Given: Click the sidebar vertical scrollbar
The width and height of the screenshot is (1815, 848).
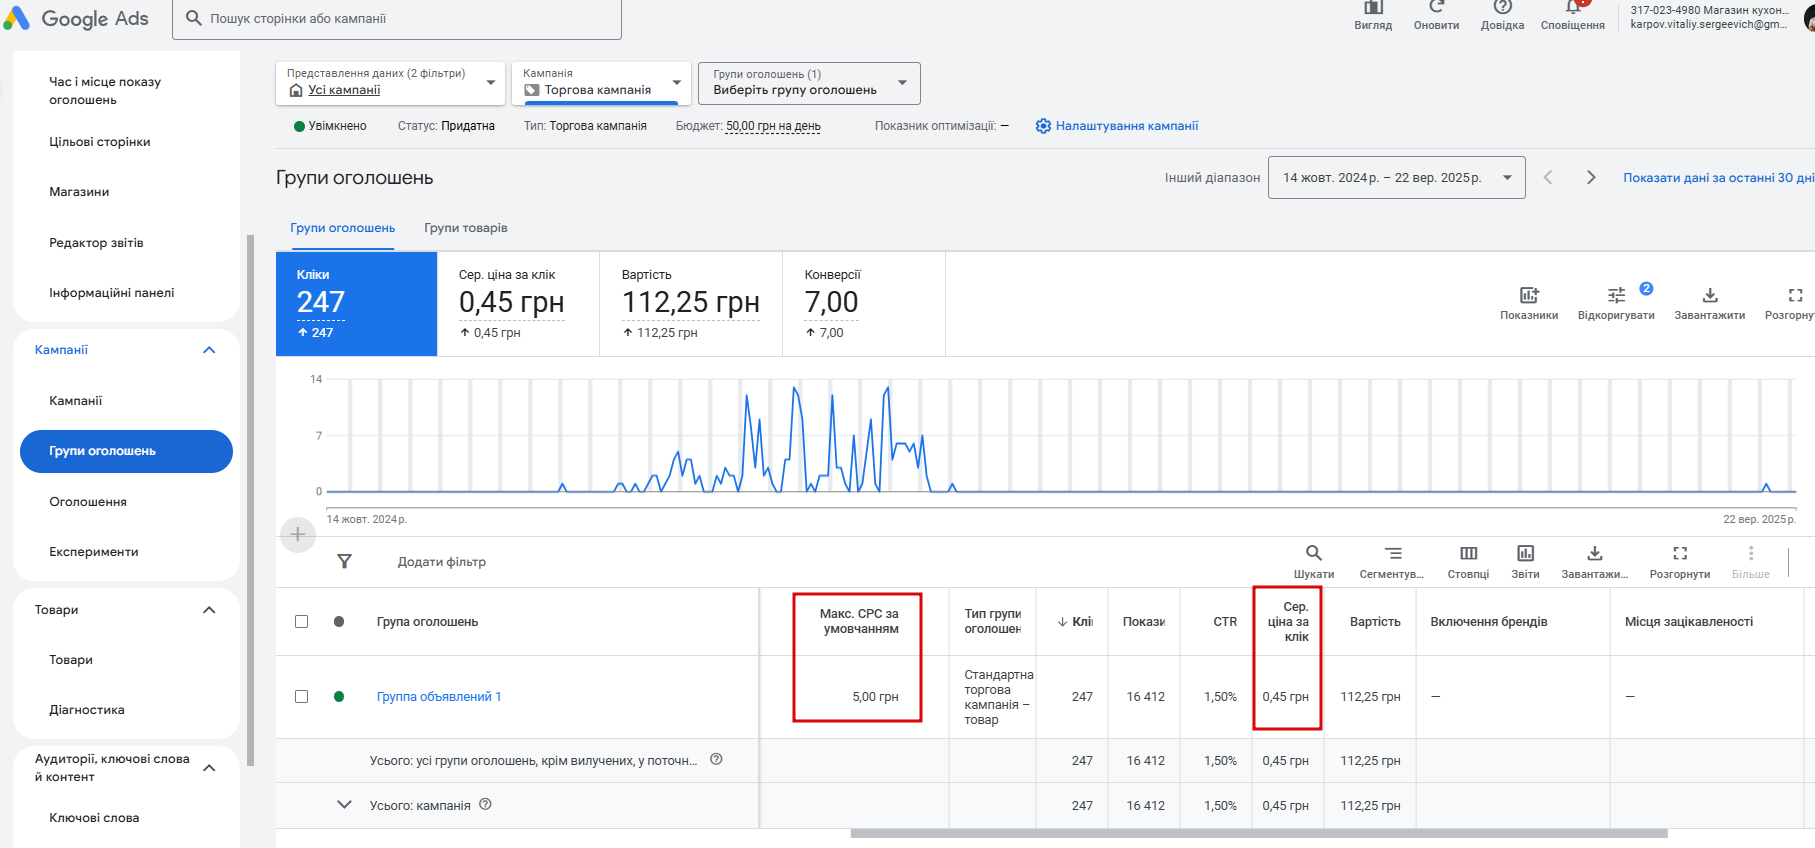Looking at the screenshot, I should [x=250, y=500].
